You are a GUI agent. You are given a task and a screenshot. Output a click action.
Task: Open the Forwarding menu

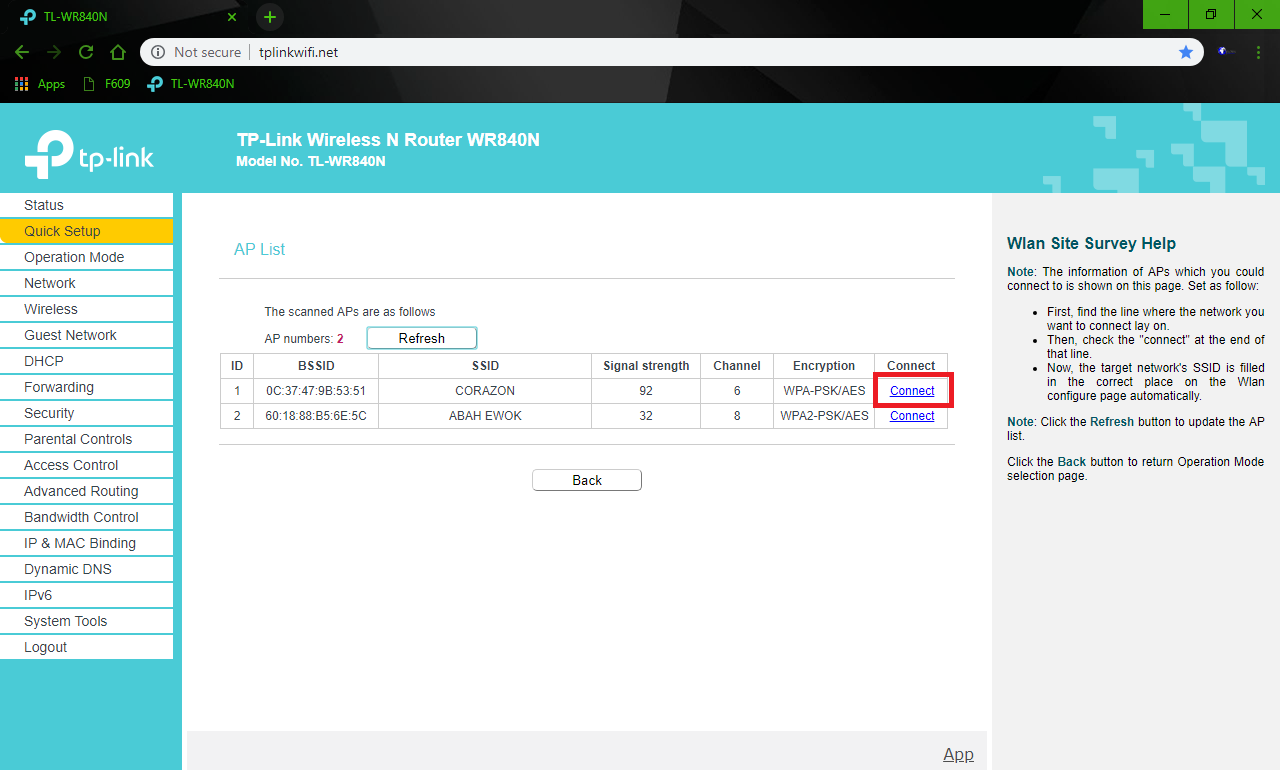pos(86,387)
